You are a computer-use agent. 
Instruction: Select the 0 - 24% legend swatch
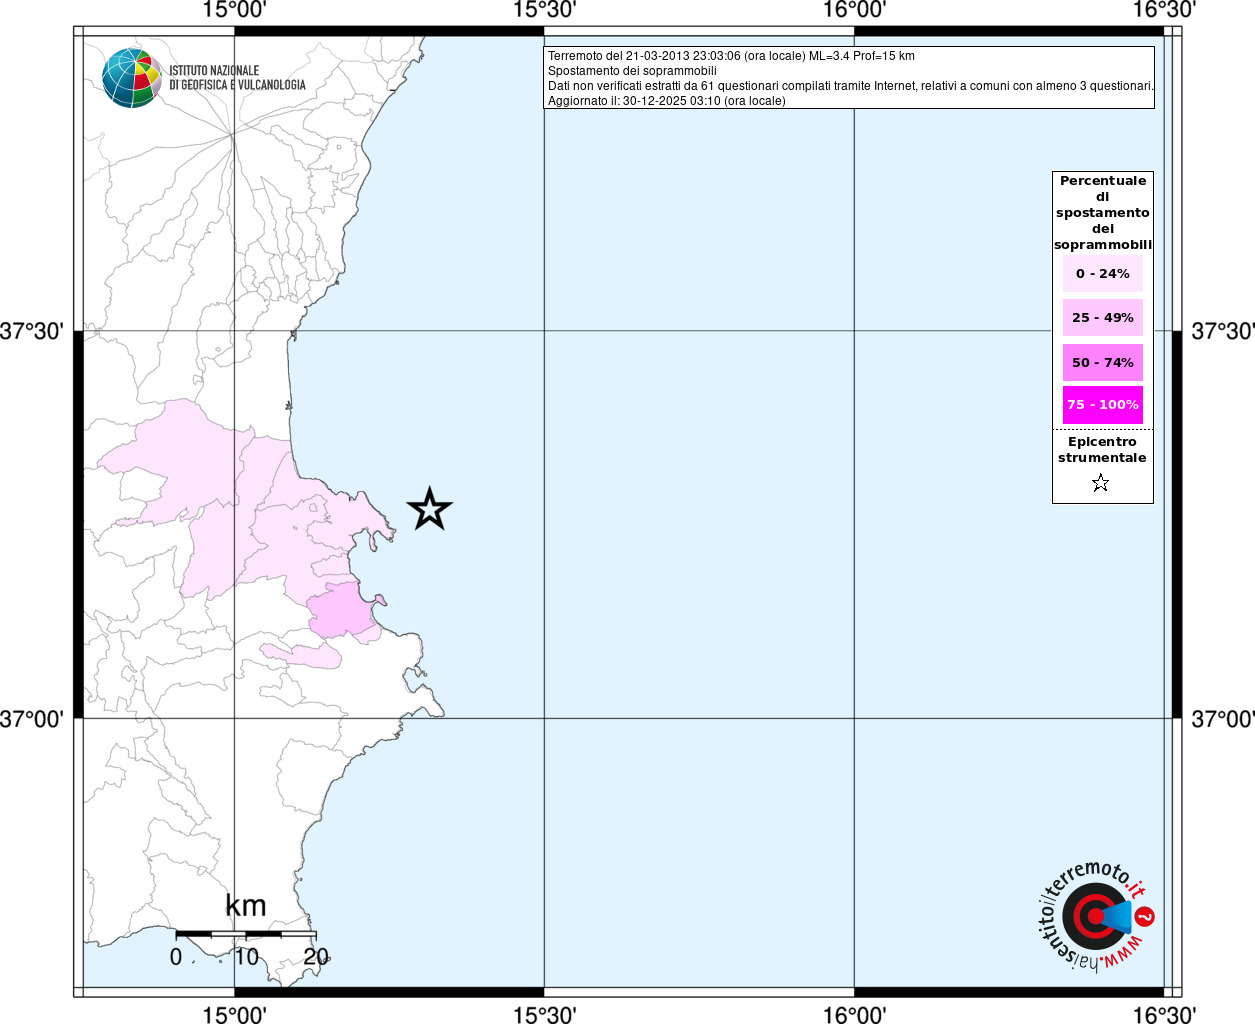click(x=1102, y=274)
